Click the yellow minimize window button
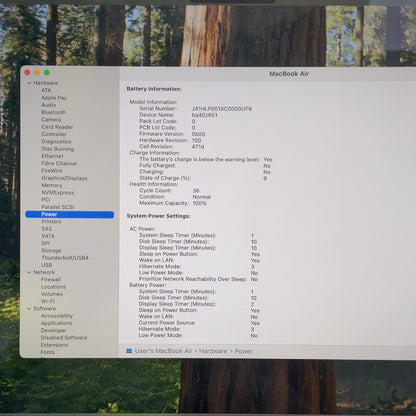The image size is (416, 416). (x=37, y=73)
